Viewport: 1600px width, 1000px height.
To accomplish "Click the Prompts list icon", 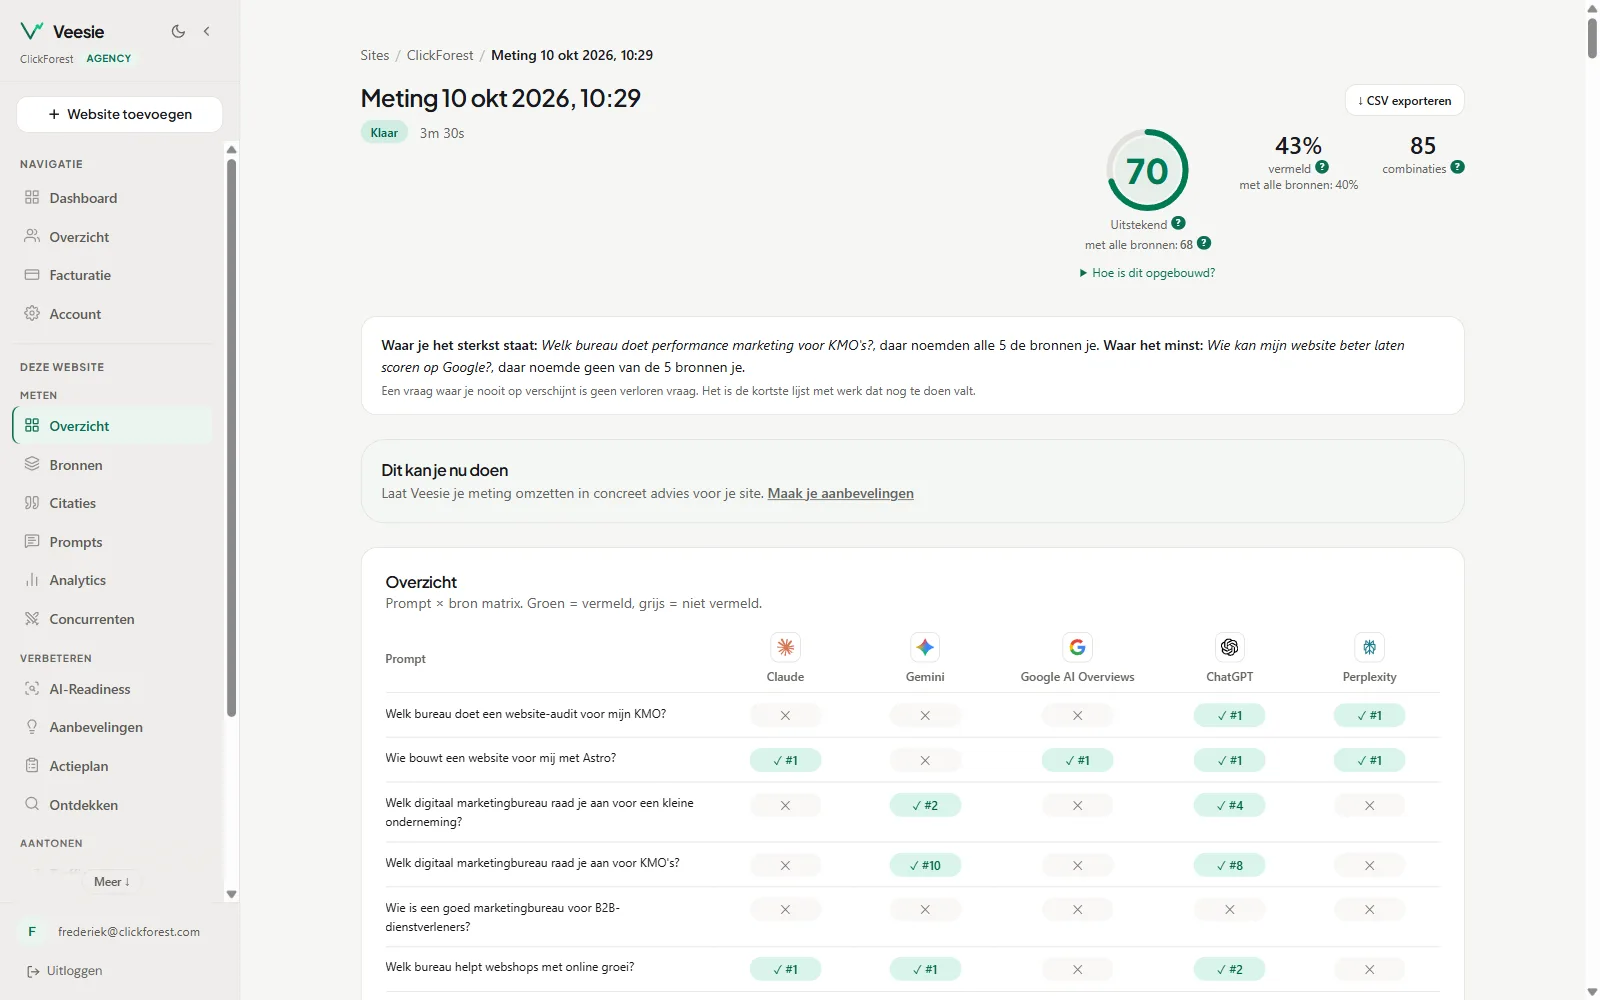I will 32,542.
